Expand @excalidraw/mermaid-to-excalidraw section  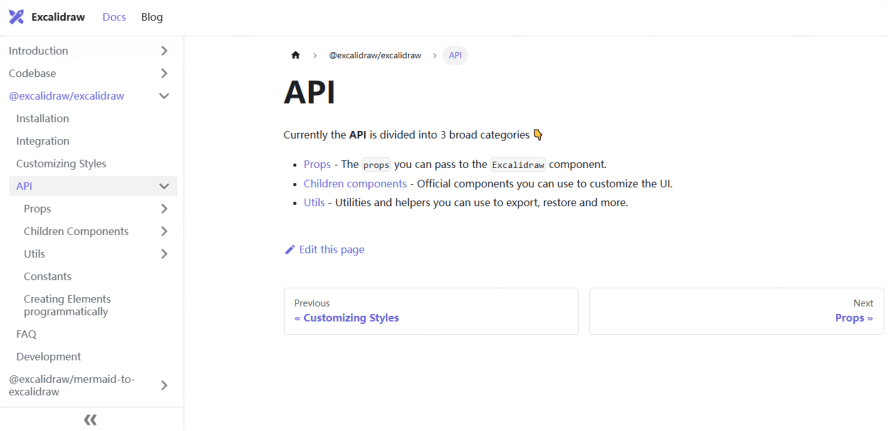[x=164, y=385]
